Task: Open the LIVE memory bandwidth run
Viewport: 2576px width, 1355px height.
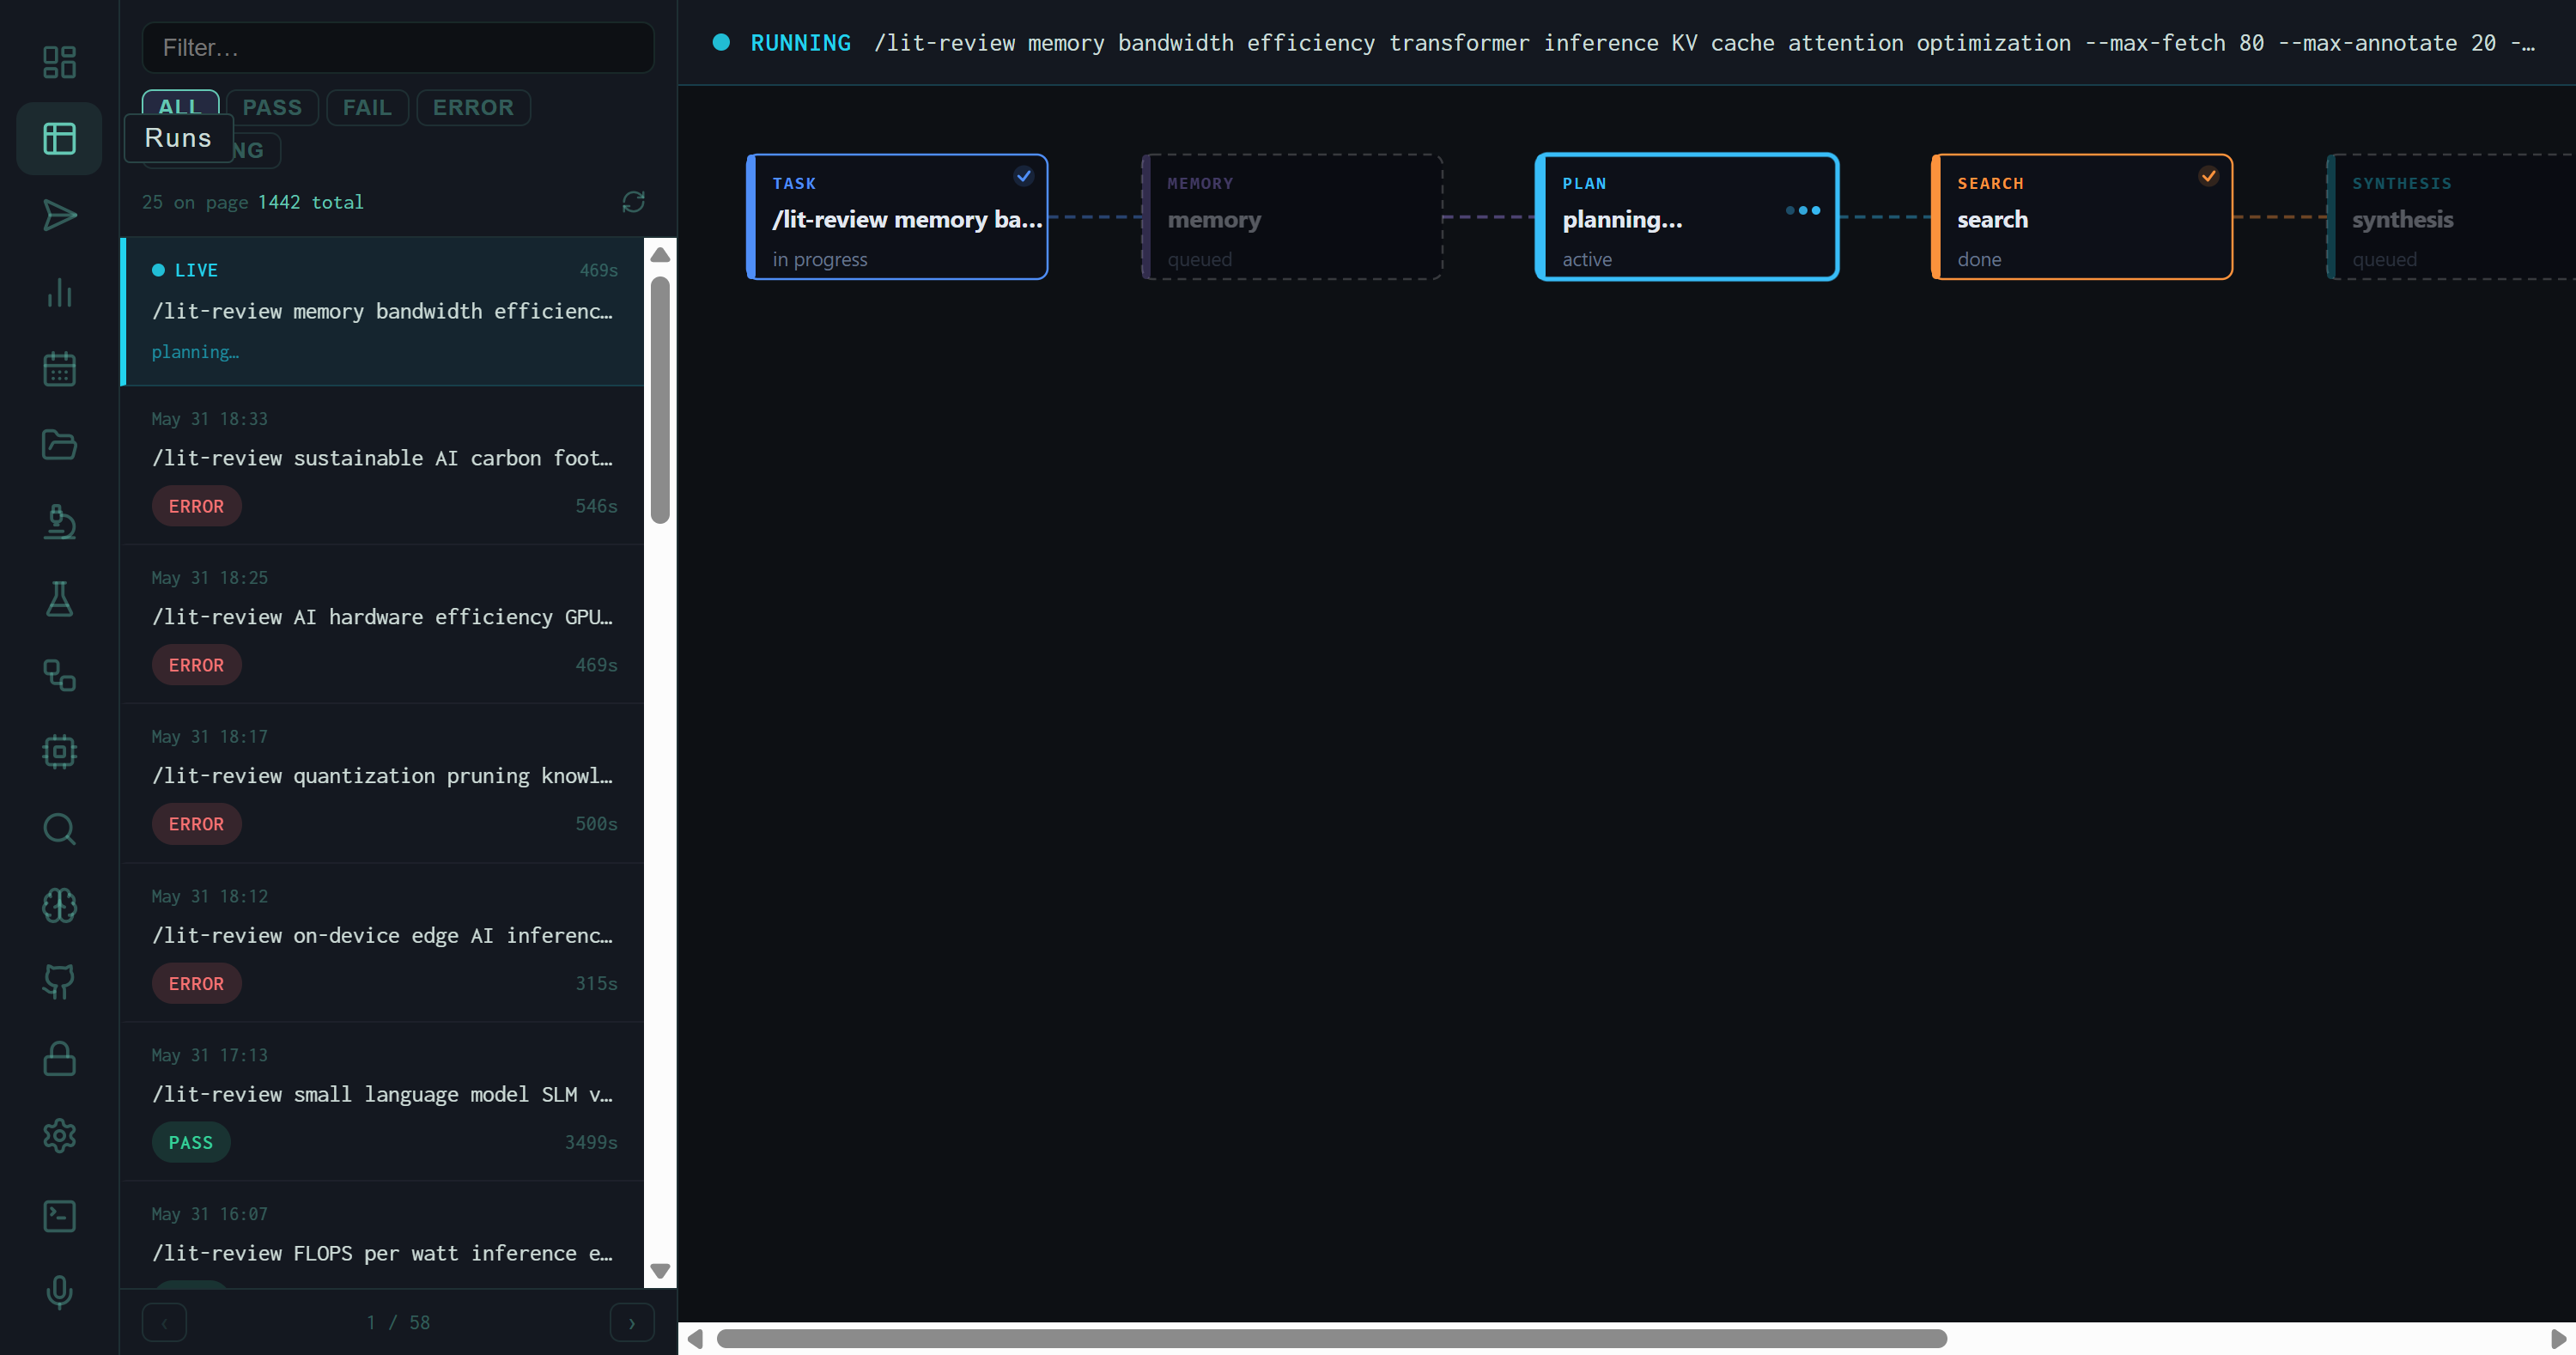Action: (x=382, y=311)
